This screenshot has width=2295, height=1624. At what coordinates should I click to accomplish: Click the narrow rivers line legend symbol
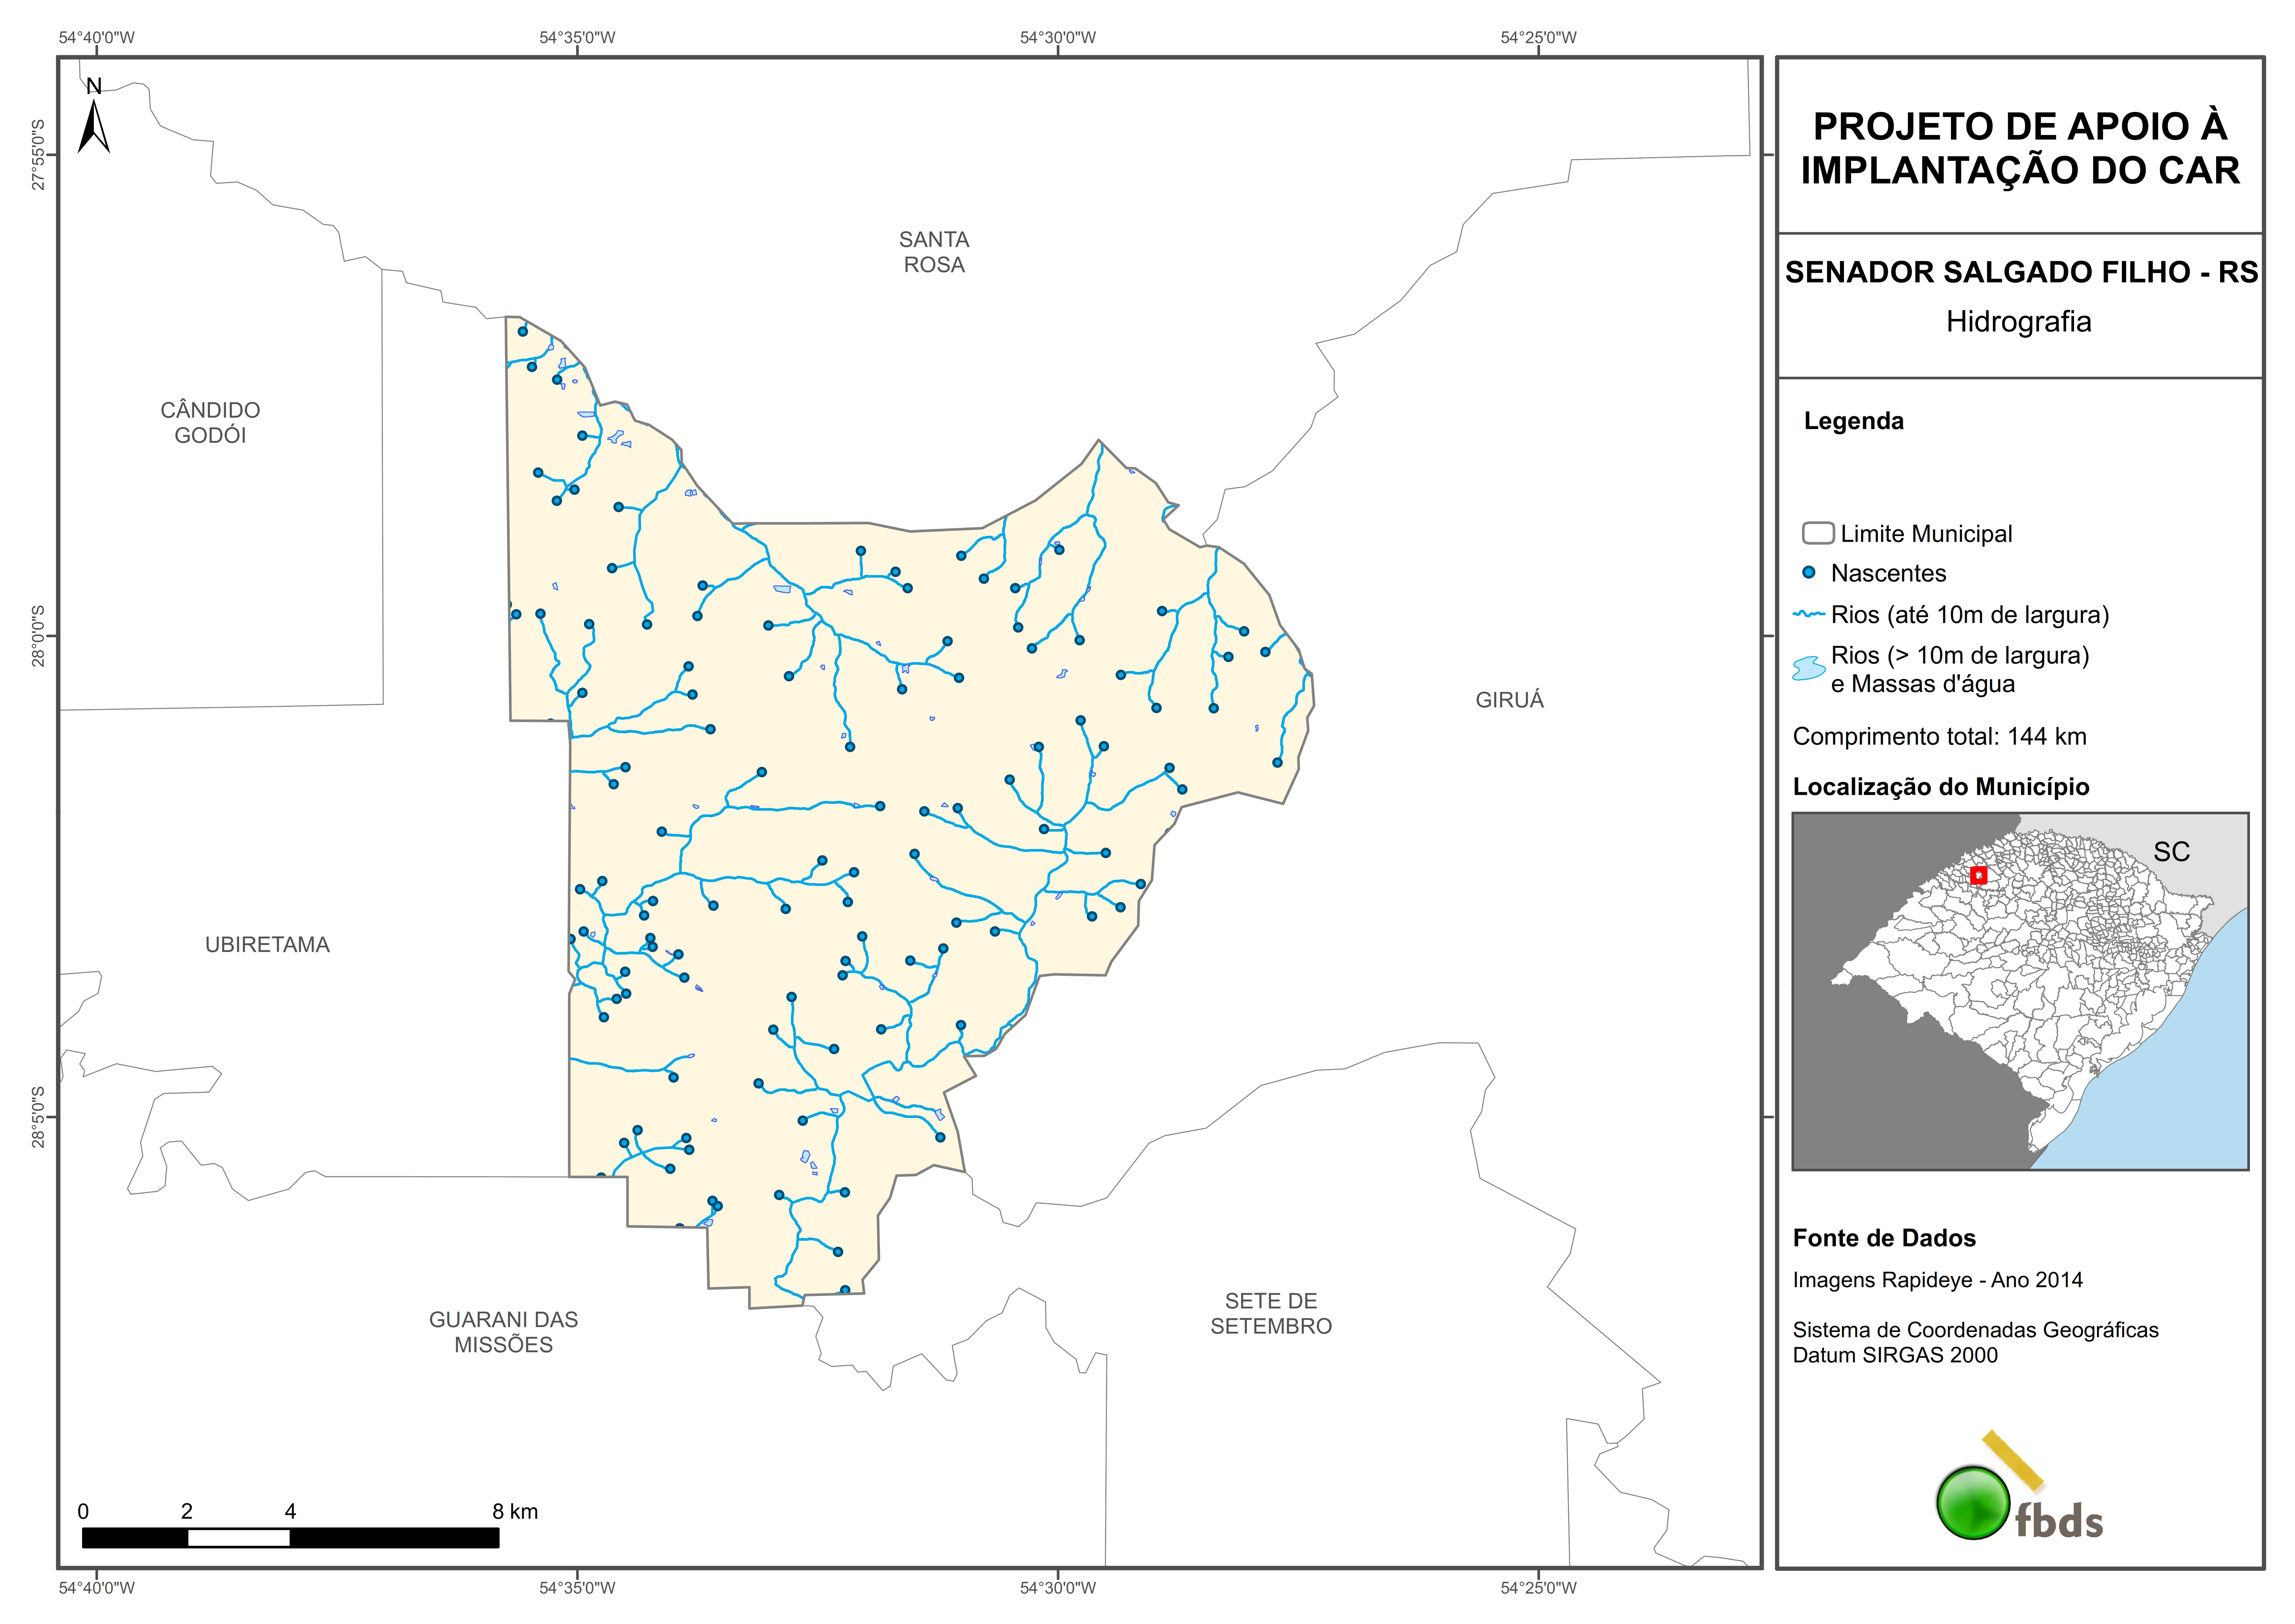tap(1809, 614)
